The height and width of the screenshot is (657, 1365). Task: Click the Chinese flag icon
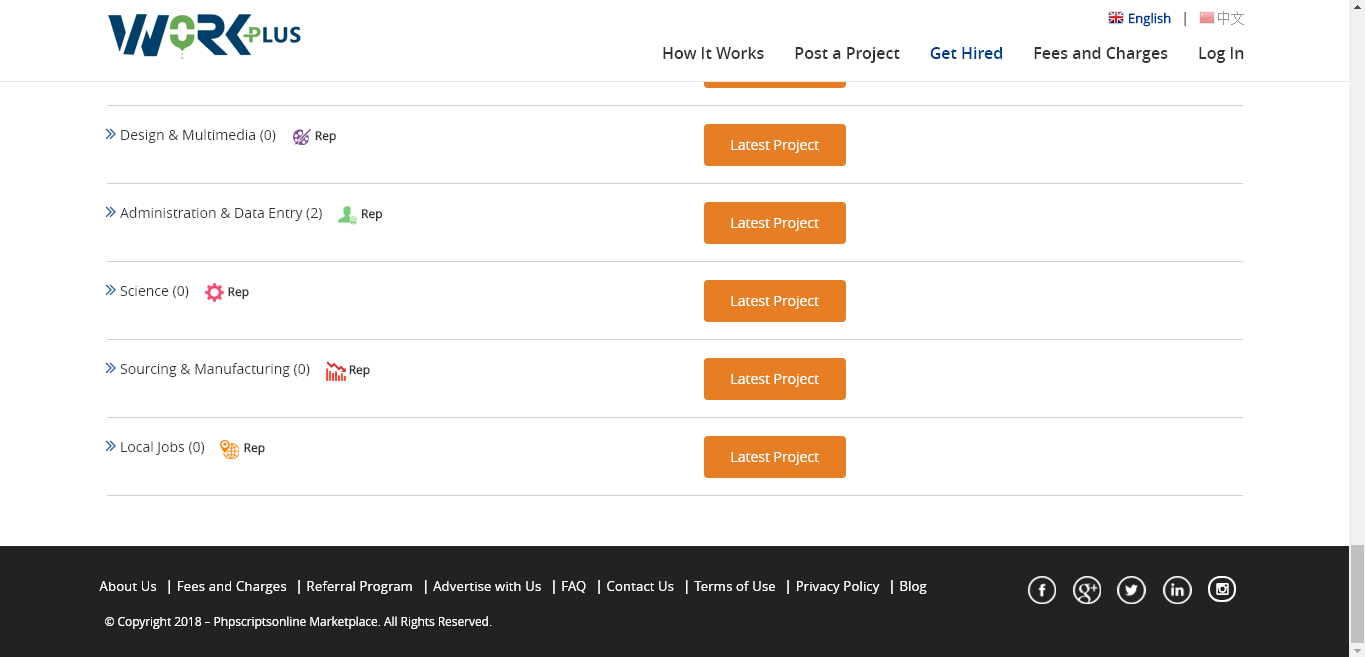click(1207, 18)
